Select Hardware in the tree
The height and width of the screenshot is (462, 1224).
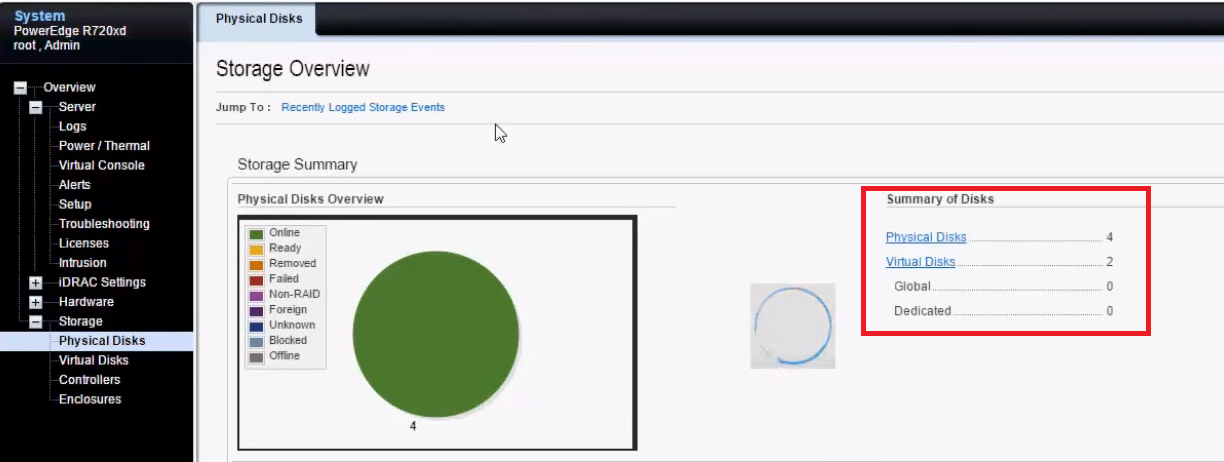coord(86,302)
